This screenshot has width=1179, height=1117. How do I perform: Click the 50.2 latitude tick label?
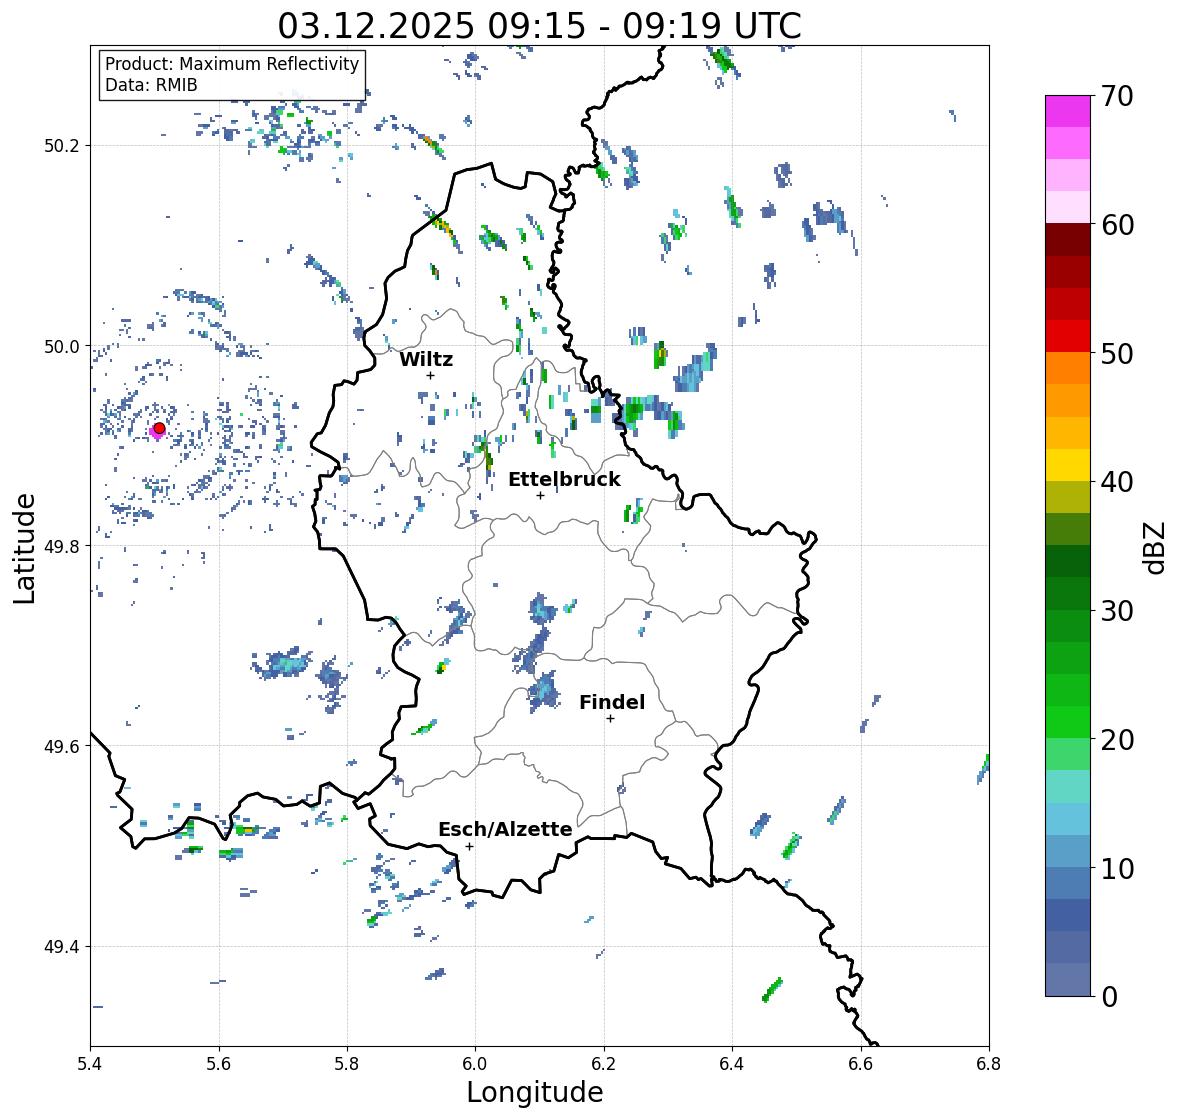pyautogui.click(x=62, y=146)
